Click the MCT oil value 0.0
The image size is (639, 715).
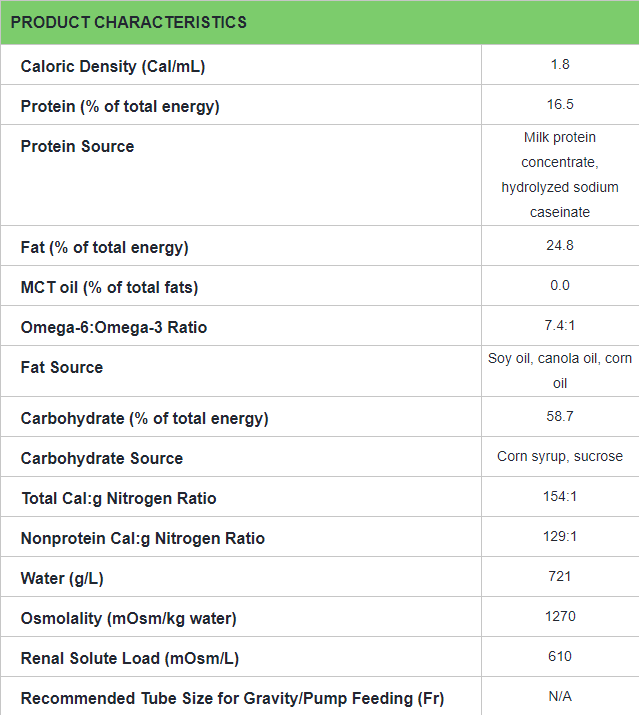coord(560,285)
